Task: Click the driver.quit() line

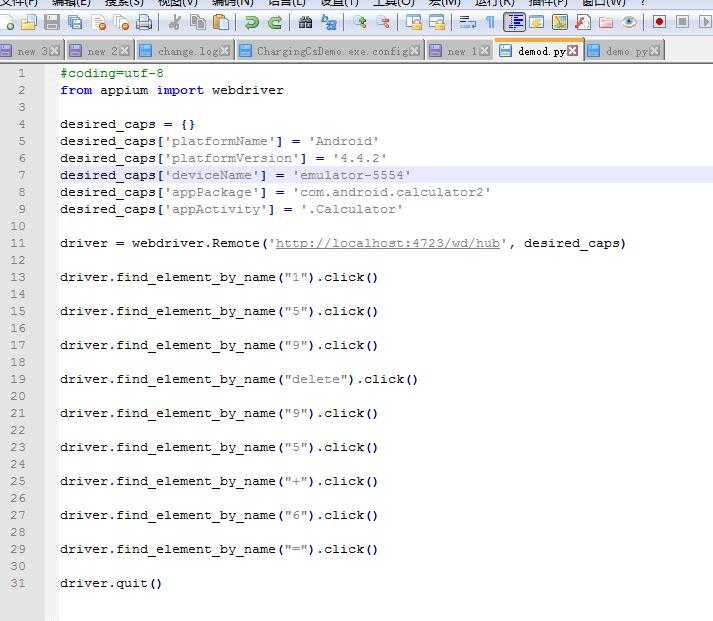Action: tap(111, 583)
